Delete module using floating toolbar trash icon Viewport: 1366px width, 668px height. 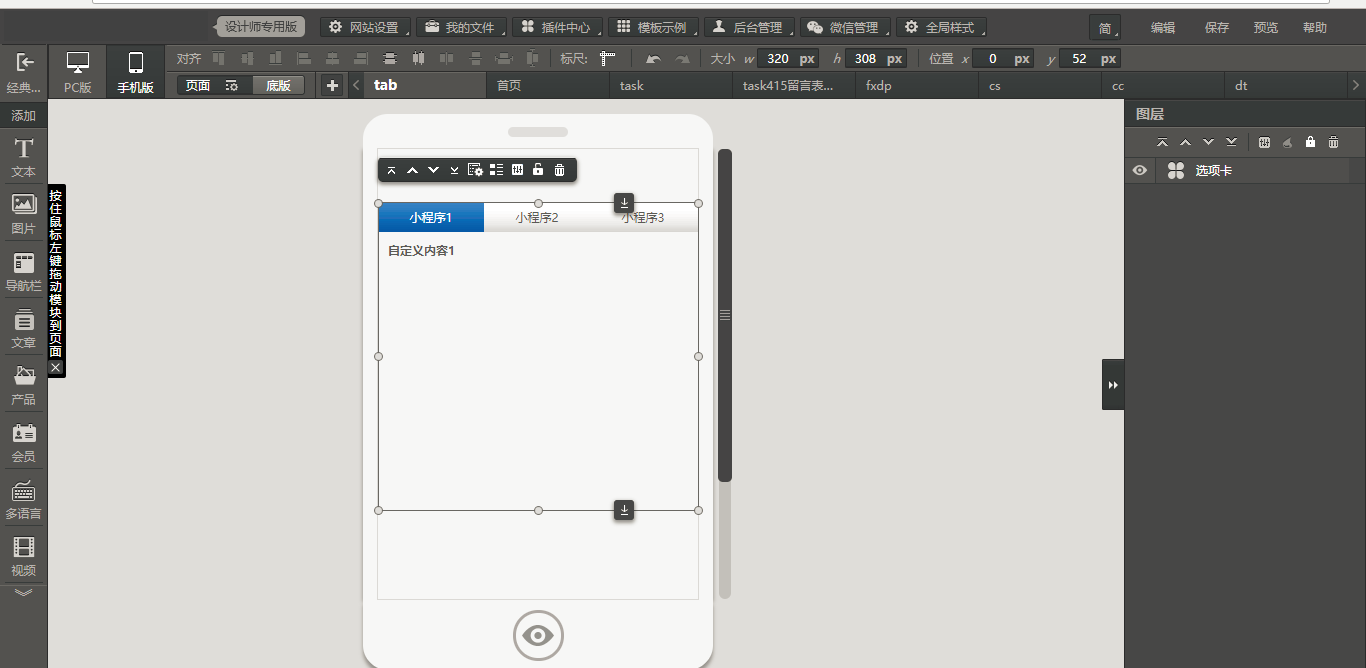coord(559,170)
